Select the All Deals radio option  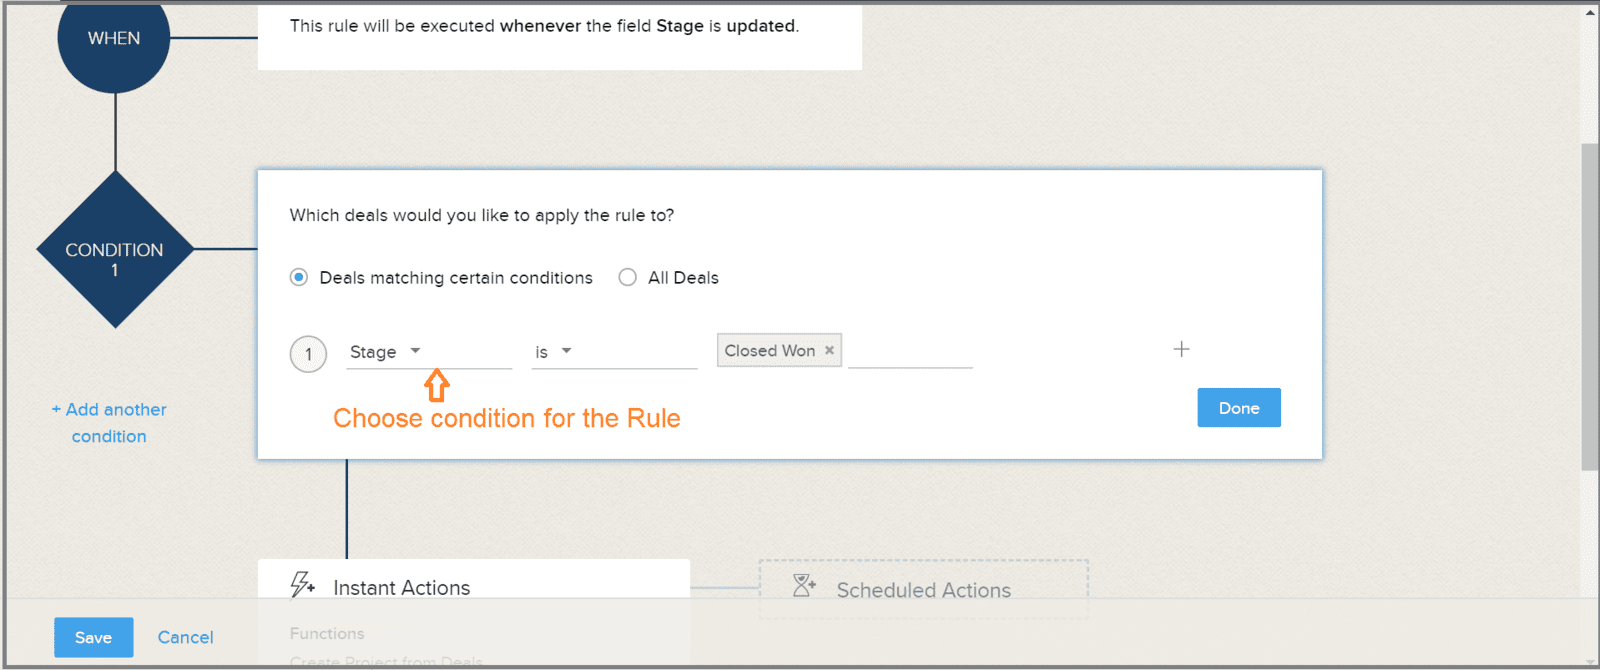pyautogui.click(x=627, y=277)
